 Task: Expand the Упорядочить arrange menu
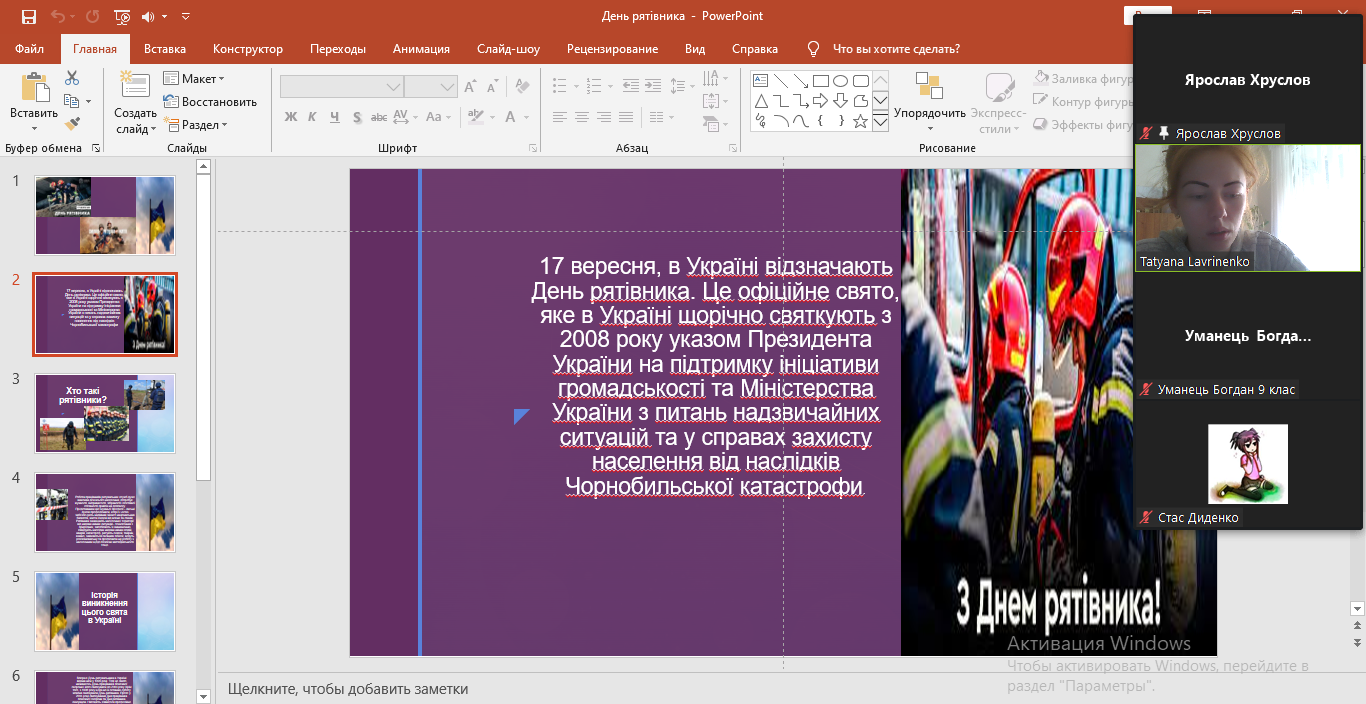tap(930, 103)
